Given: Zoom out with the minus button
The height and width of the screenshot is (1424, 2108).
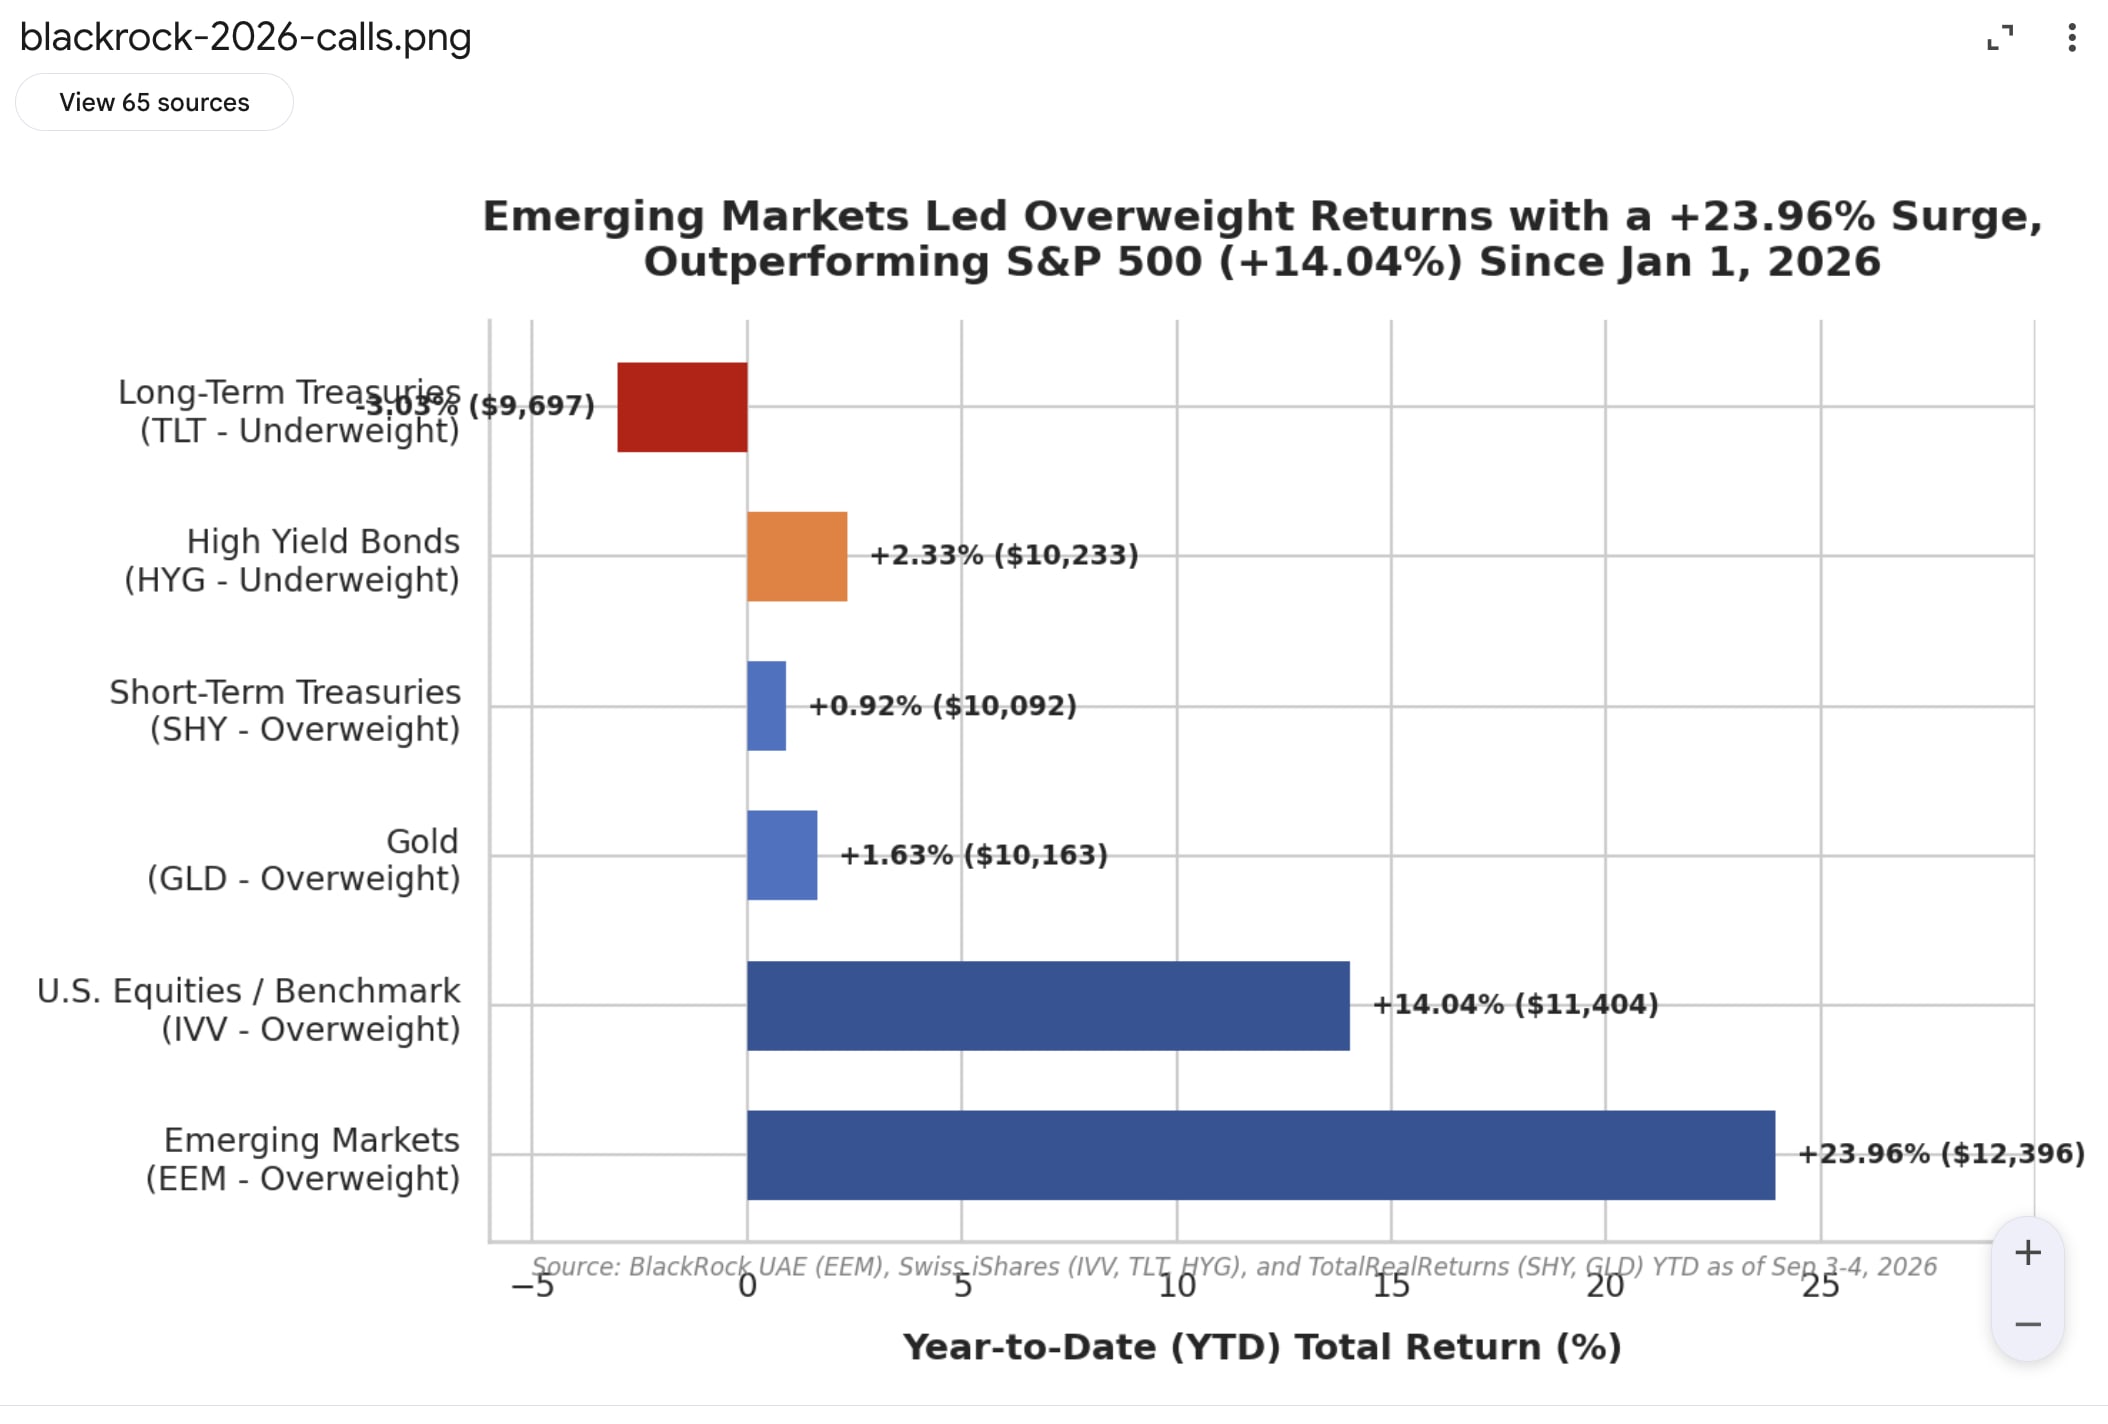Looking at the screenshot, I should (x=2027, y=1325).
